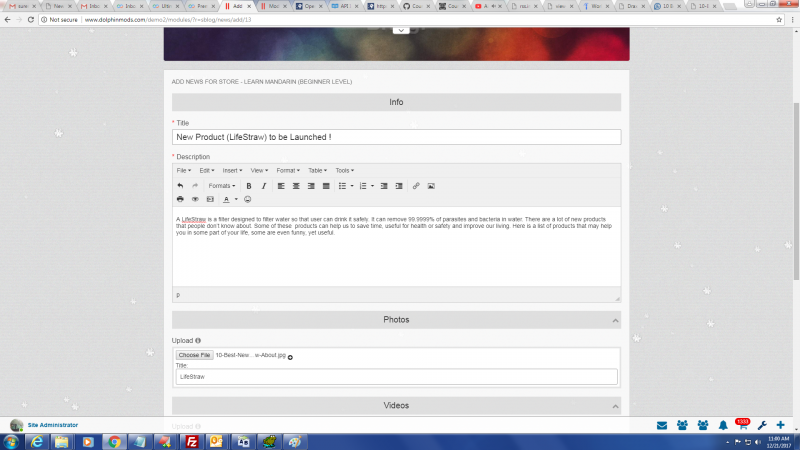
Task: Increase indent in the editor
Action: pos(399,186)
